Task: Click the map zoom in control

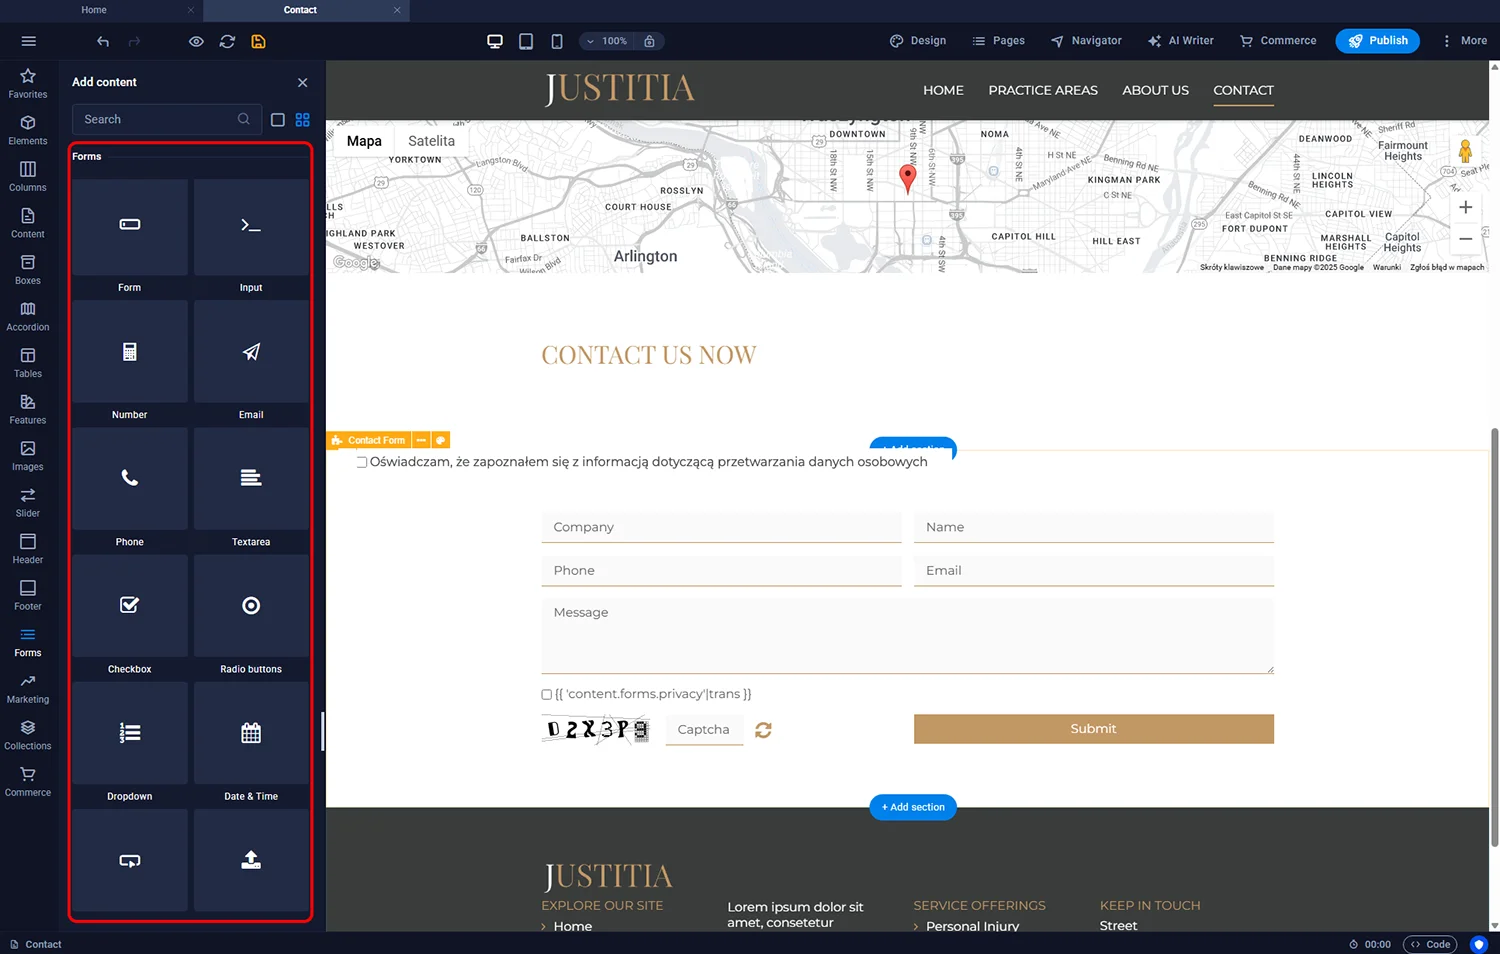Action: pos(1465,207)
